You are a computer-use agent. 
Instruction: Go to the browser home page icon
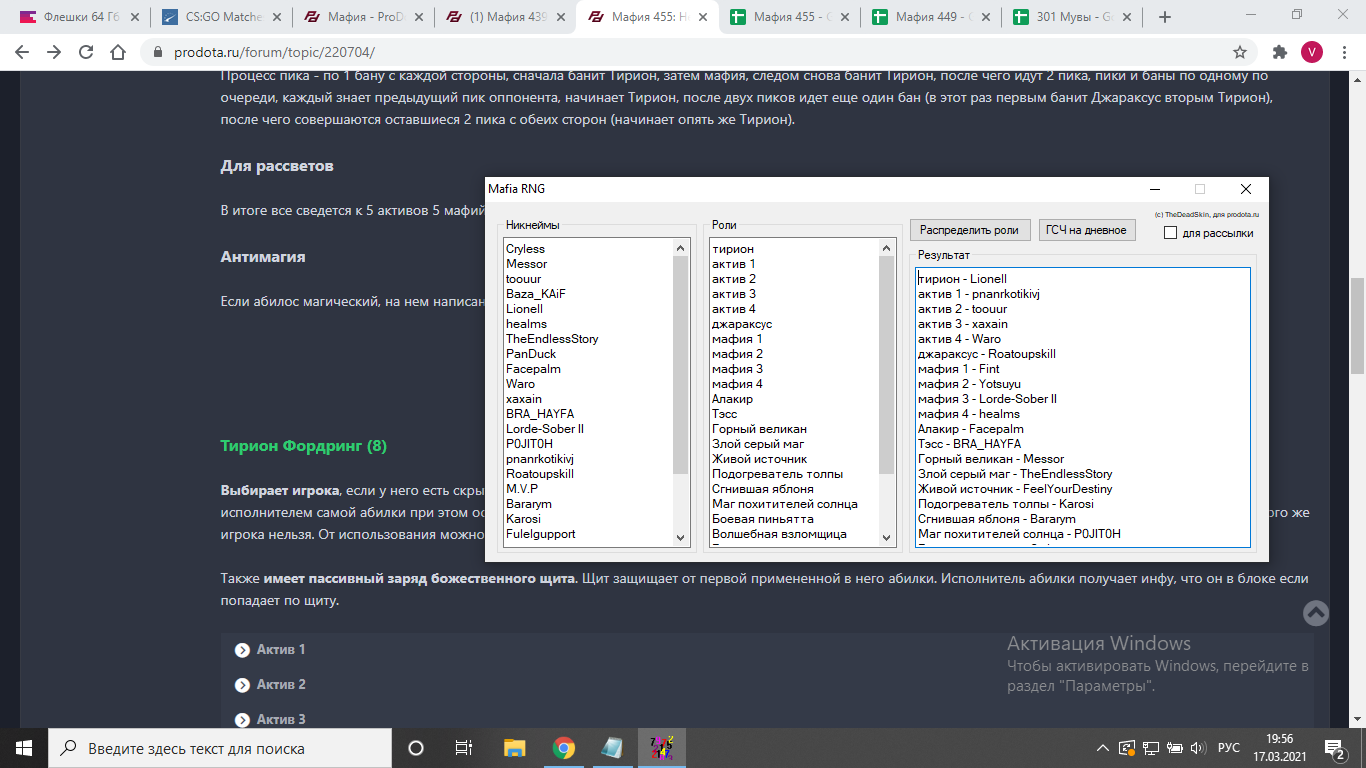tap(118, 52)
